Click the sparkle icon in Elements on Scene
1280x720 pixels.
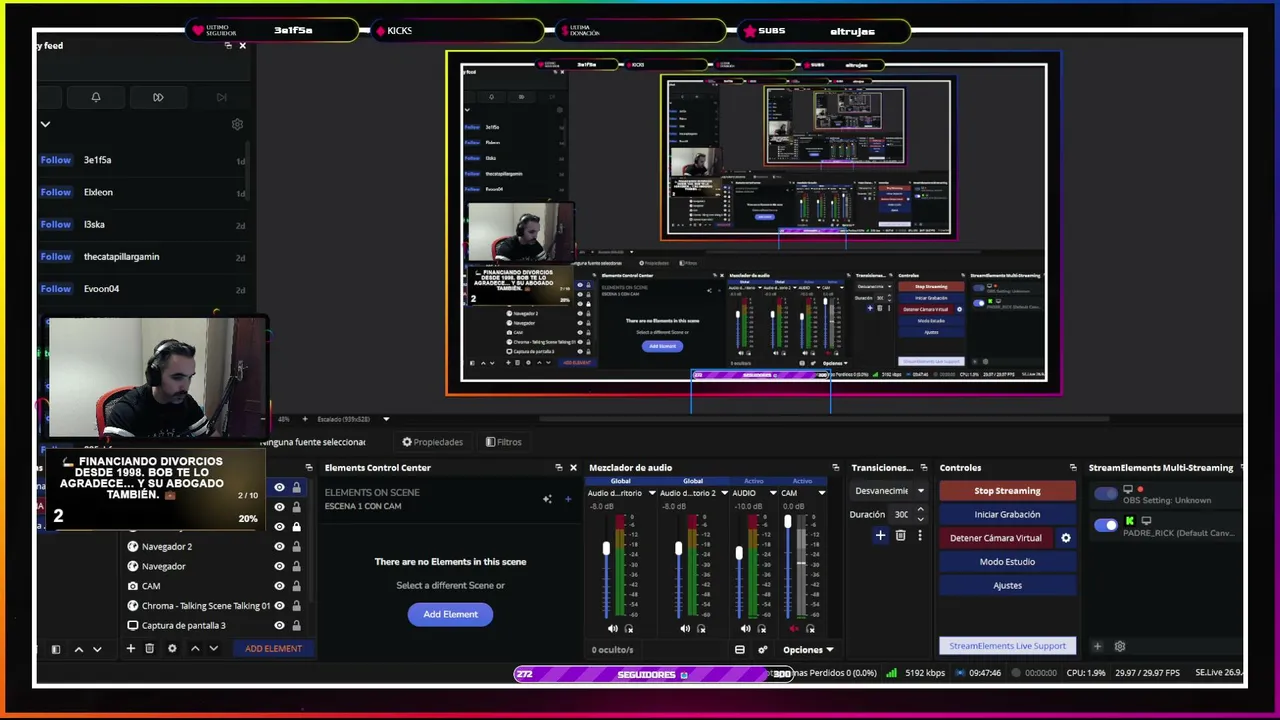pyautogui.click(x=547, y=498)
